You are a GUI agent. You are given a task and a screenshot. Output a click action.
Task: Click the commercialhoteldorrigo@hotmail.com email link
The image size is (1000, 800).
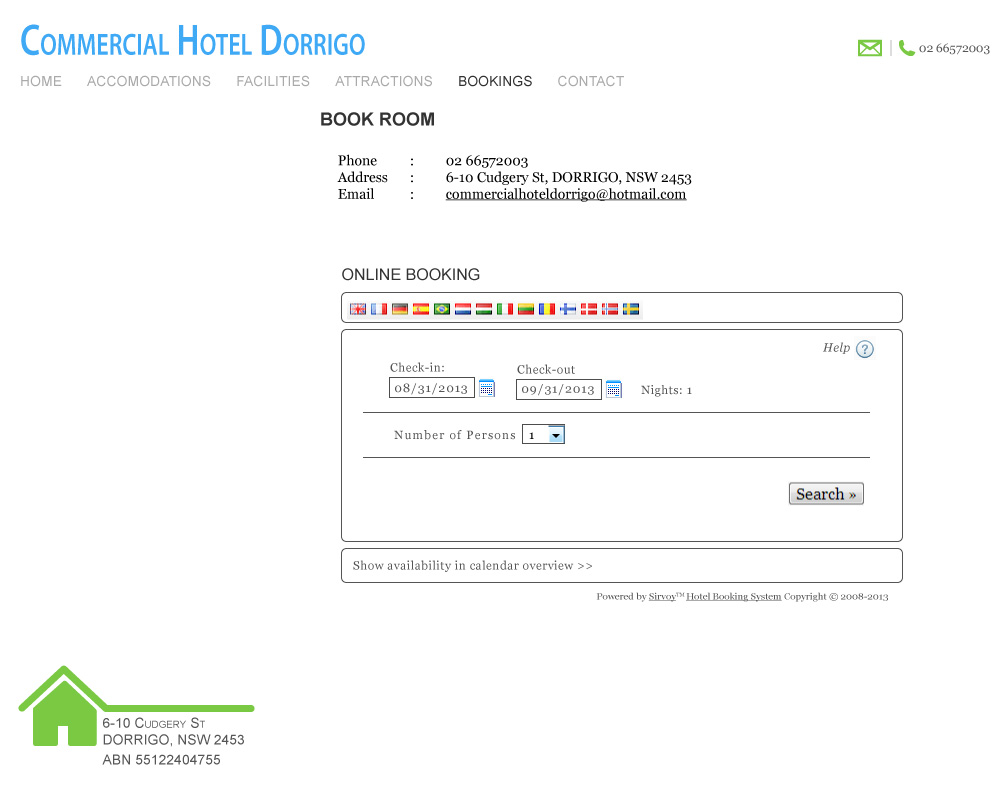pos(566,195)
